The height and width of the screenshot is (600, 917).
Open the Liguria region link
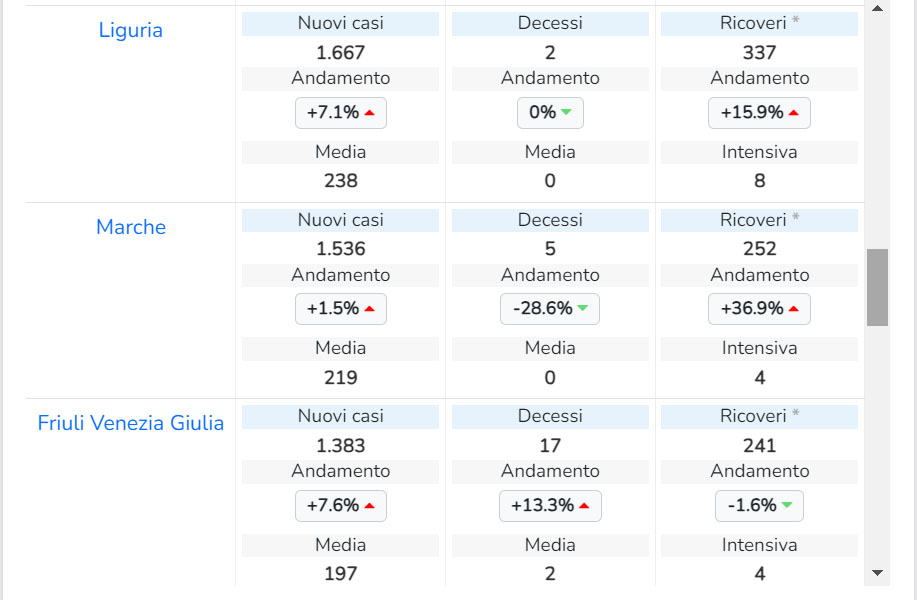tap(130, 30)
